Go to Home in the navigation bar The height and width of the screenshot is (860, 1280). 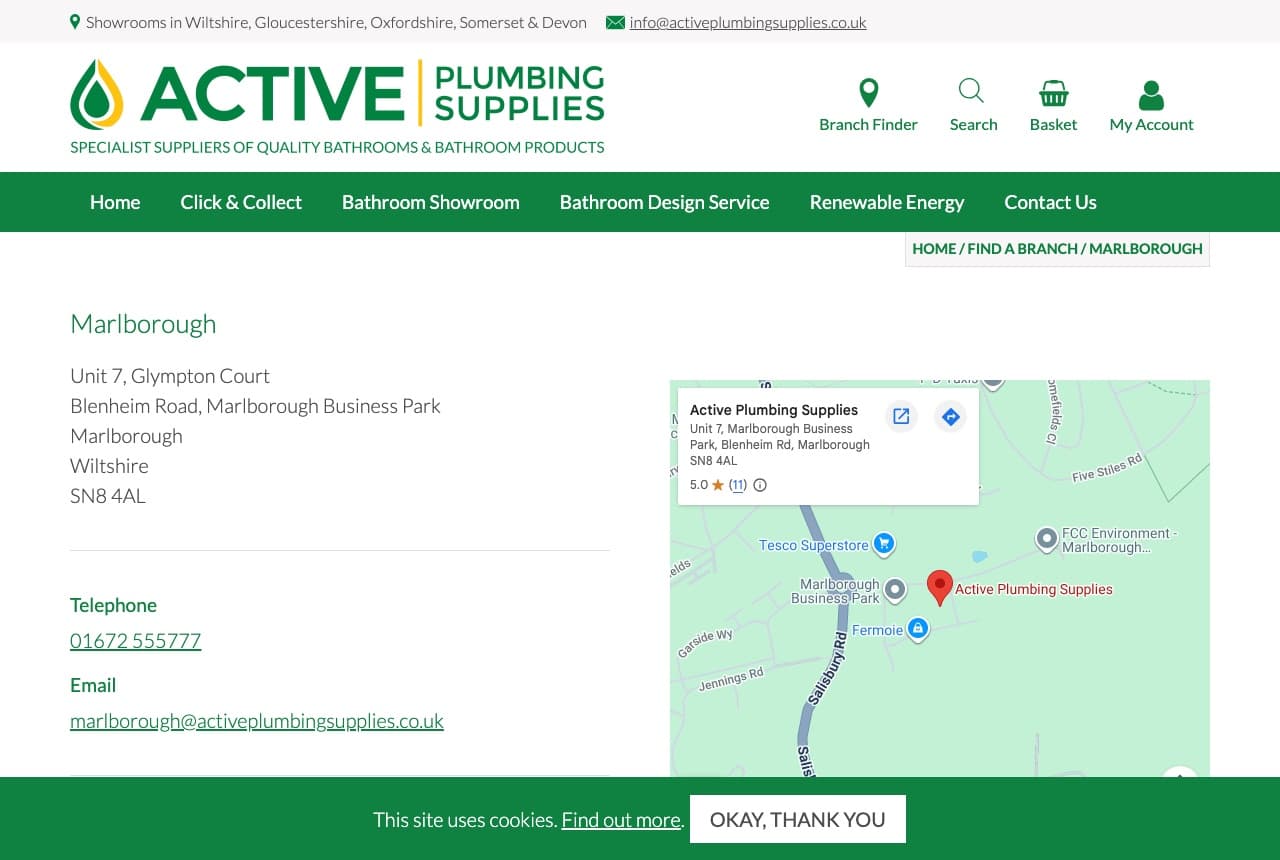(115, 202)
